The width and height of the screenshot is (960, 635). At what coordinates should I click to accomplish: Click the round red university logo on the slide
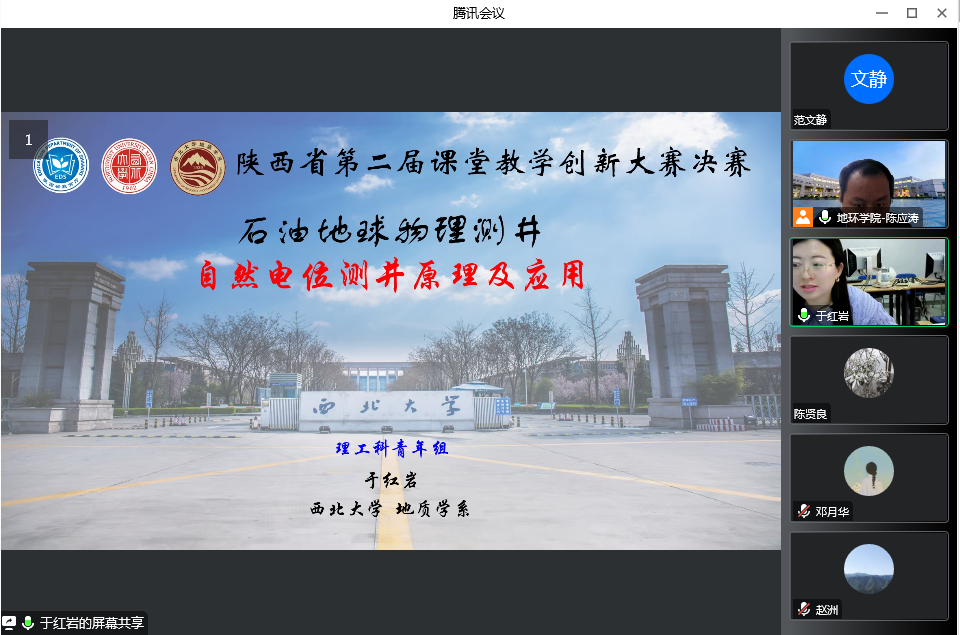tap(130, 165)
